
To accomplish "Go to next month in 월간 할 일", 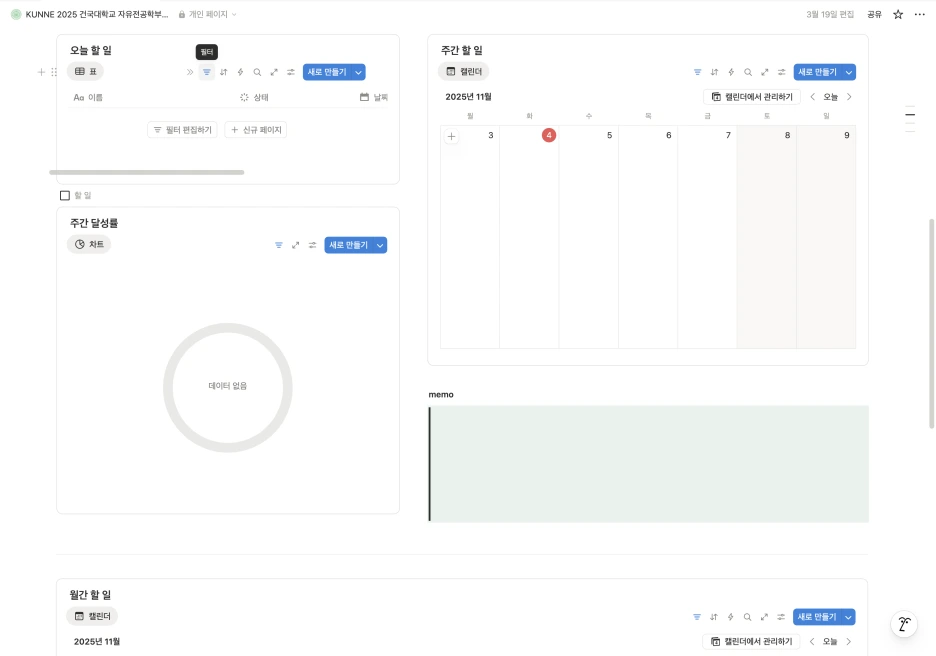I will pyautogui.click(x=849, y=642).
